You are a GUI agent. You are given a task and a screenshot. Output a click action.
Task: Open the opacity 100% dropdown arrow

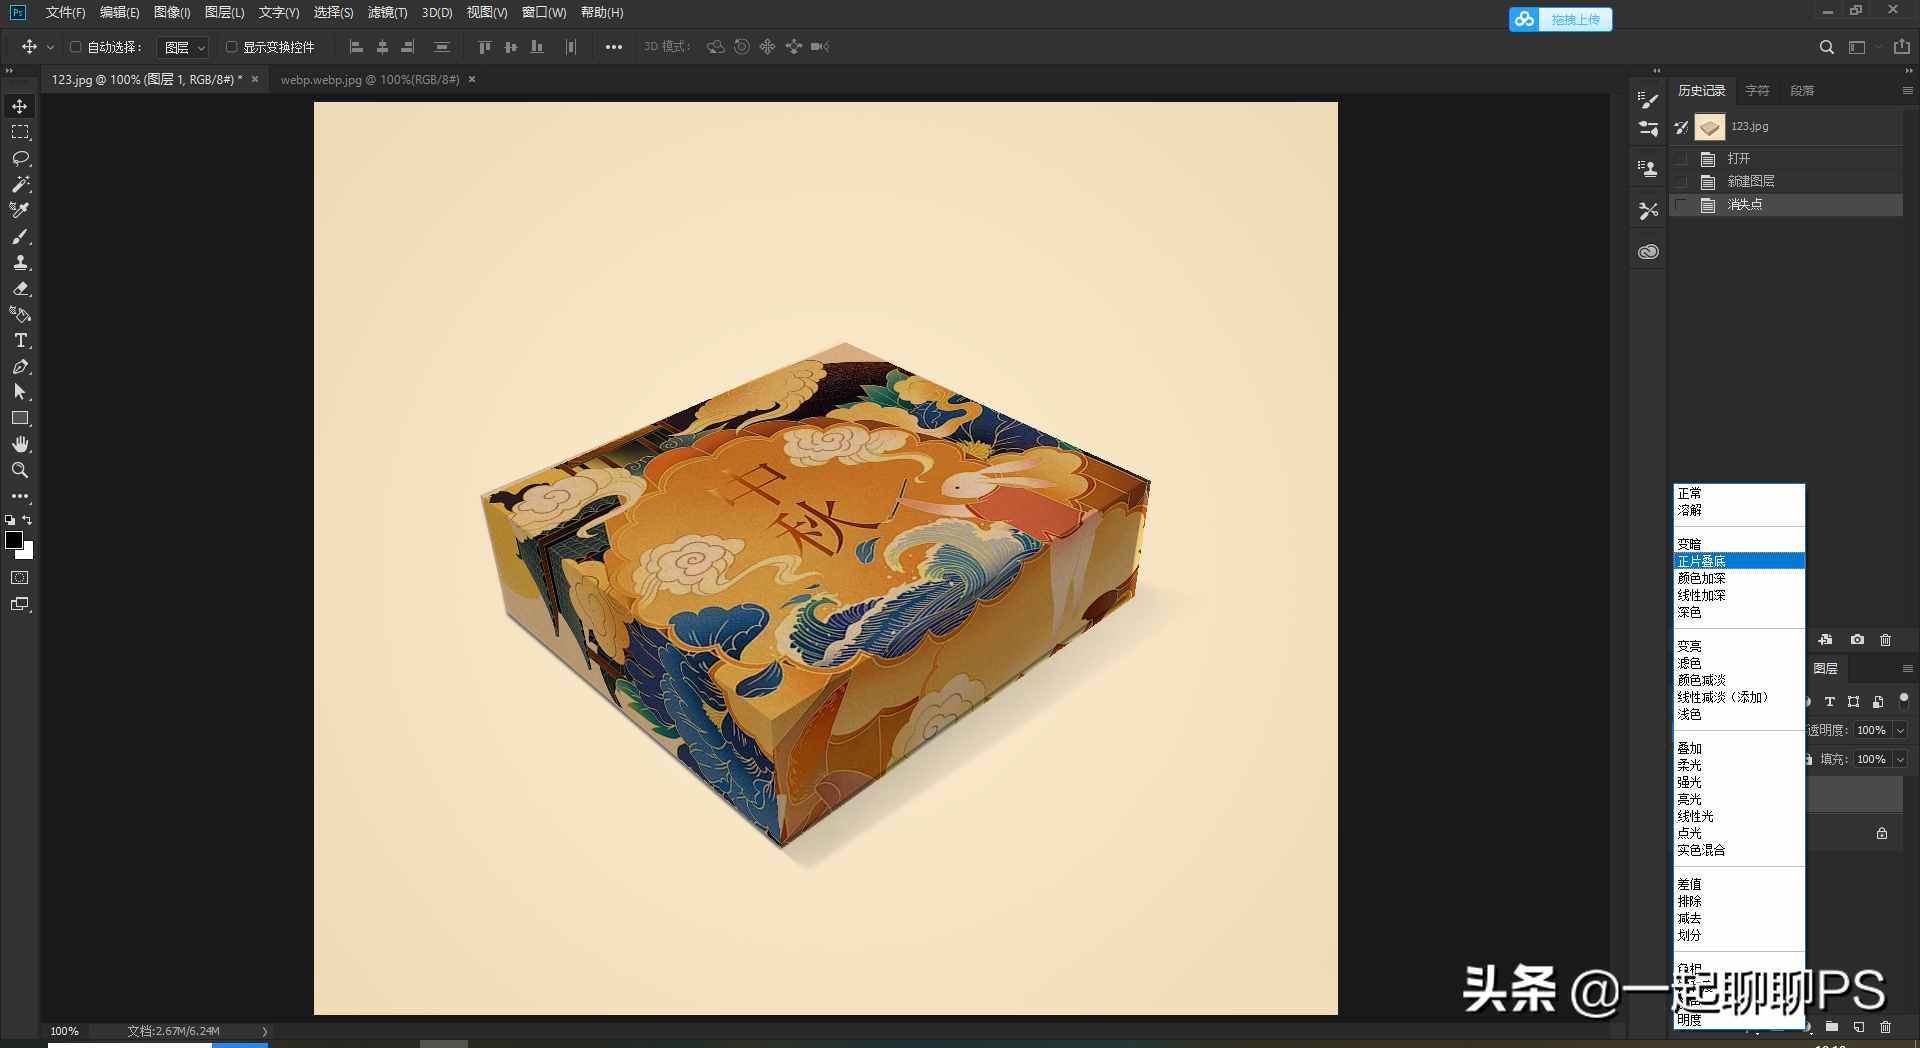[1900, 730]
